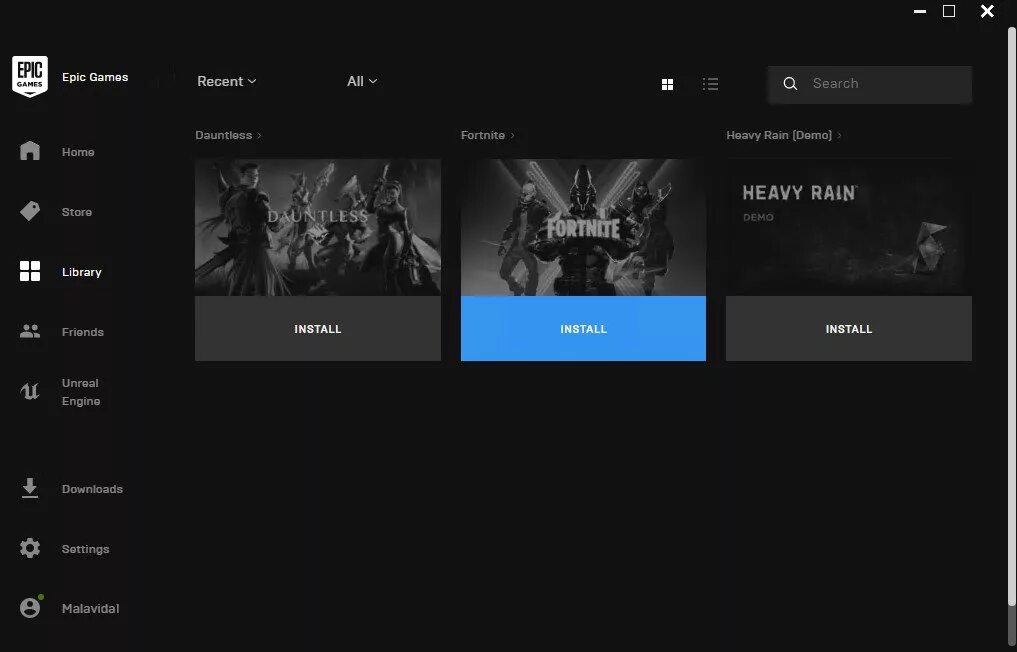Switch to grid view layout
Screen dimensions: 1017x652
[x=667, y=84]
